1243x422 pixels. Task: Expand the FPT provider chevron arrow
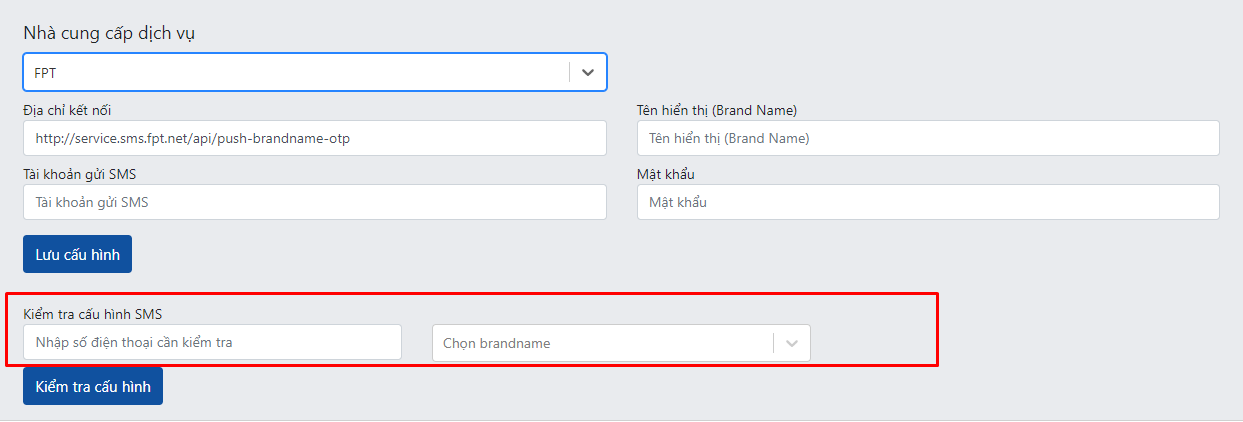click(x=588, y=72)
